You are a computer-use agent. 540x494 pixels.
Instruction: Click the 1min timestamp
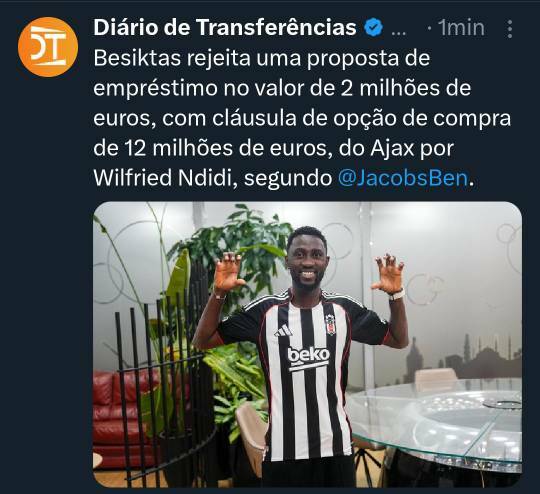coord(461,28)
